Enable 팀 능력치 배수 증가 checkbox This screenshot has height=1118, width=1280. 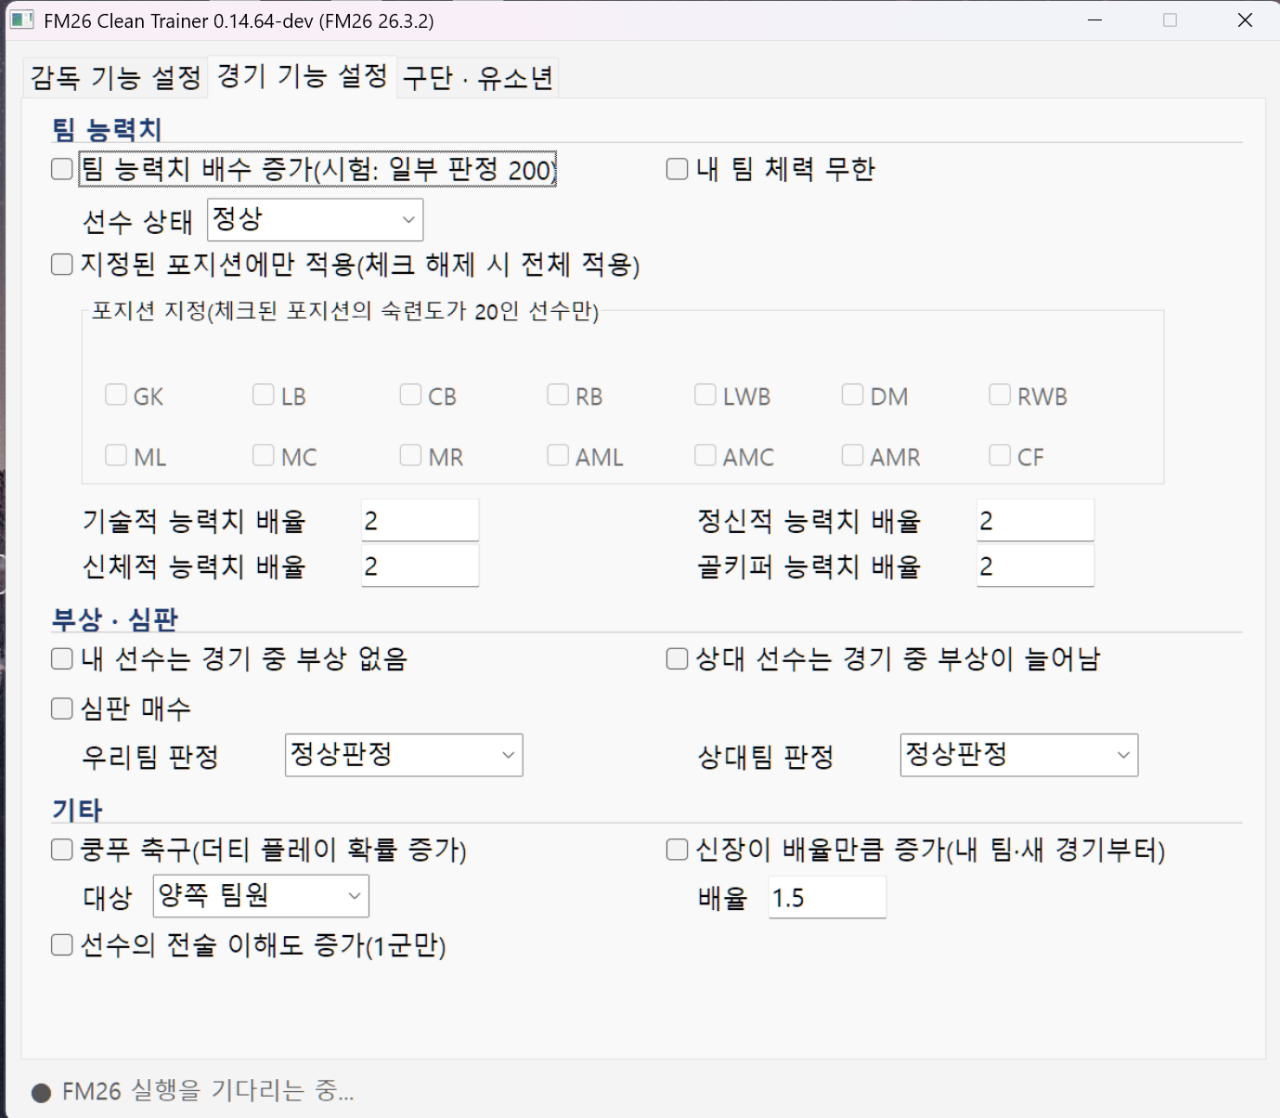tap(62, 169)
